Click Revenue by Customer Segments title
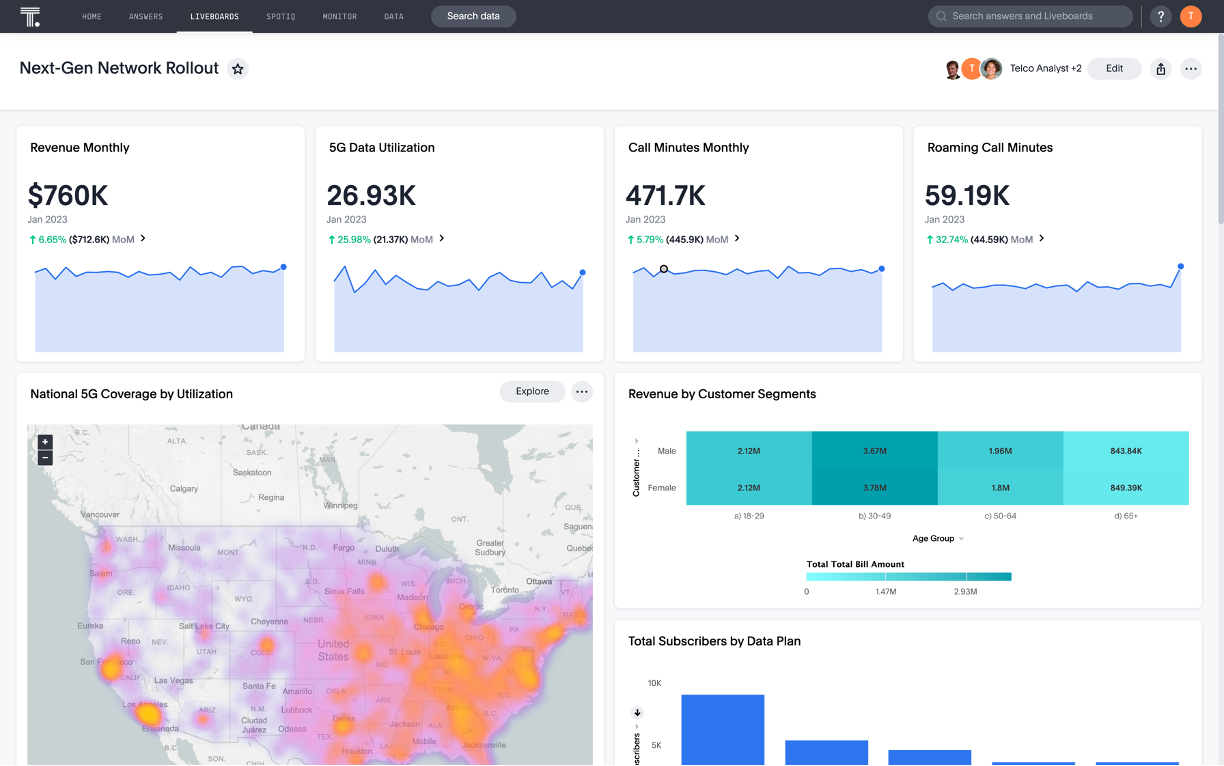This screenshot has height=766, width=1224. [x=722, y=394]
